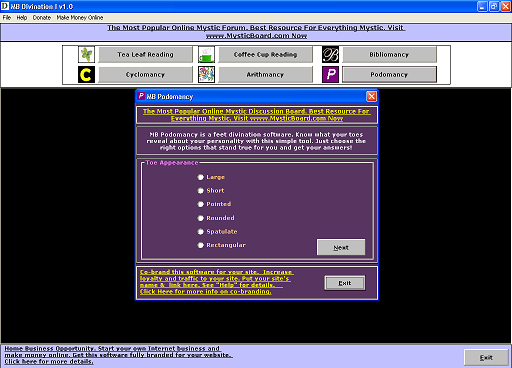Click the Bibliomancy letter B icon
Screen dimensions: 512x368
[330, 54]
